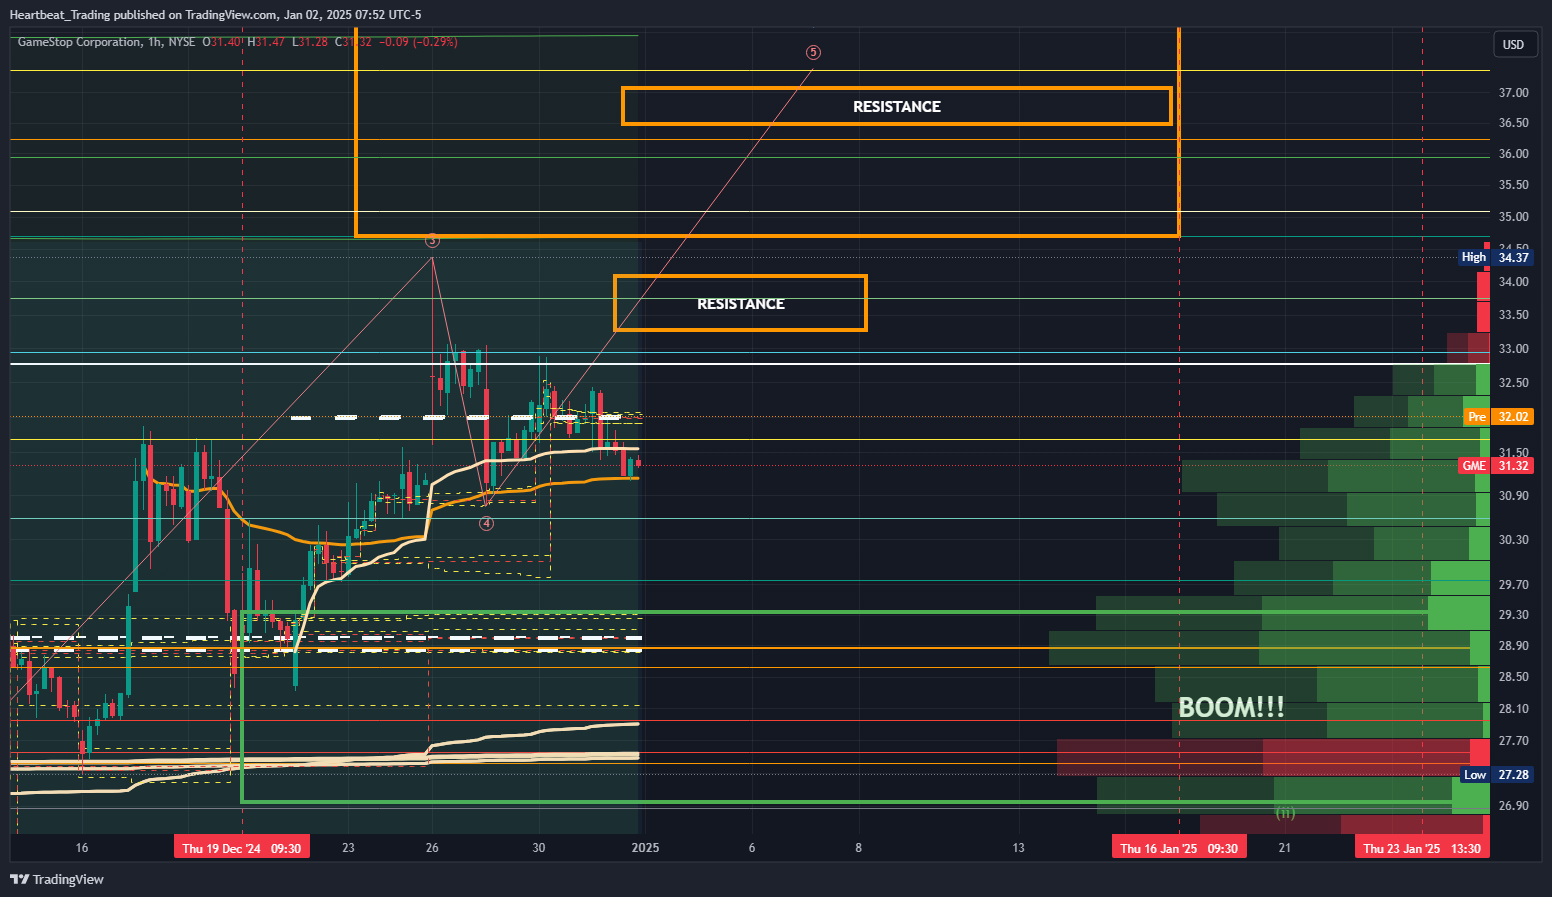Screen dimensions: 1552x897
Task: Click the 23 date label on time axis
Action: [x=348, y=848]
